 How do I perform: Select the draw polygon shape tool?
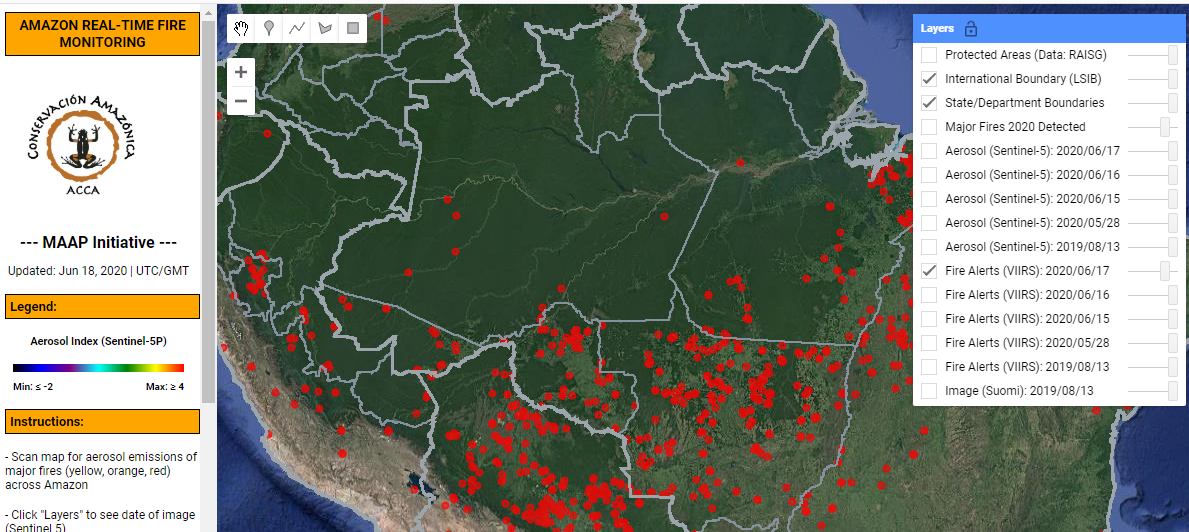click(x=325, y=29)
